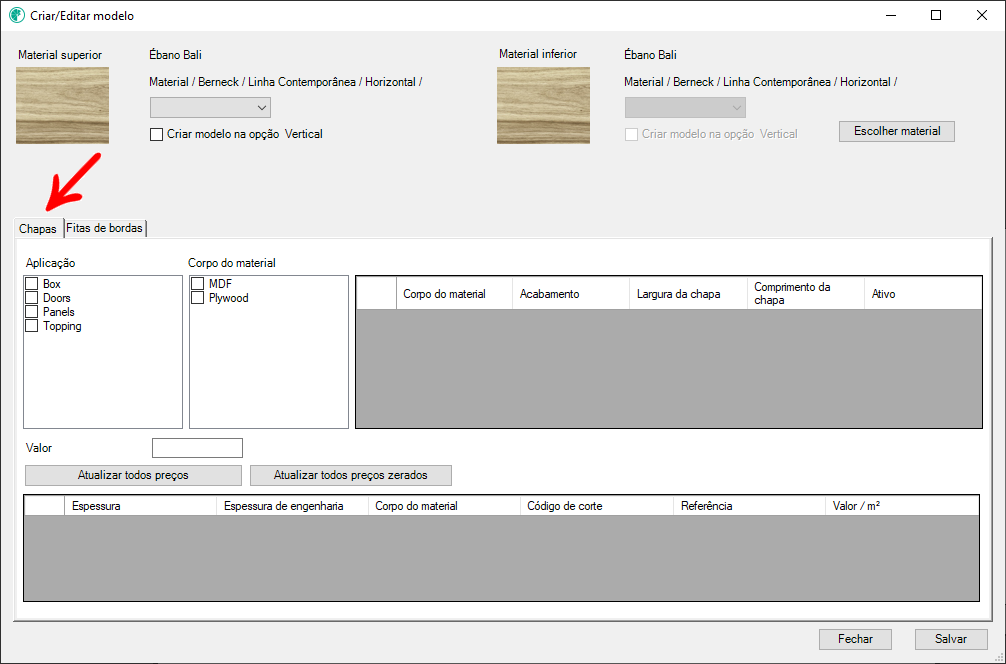Tick the Doors application checkbox
1006x664 pixels.
tap(32, 298)
